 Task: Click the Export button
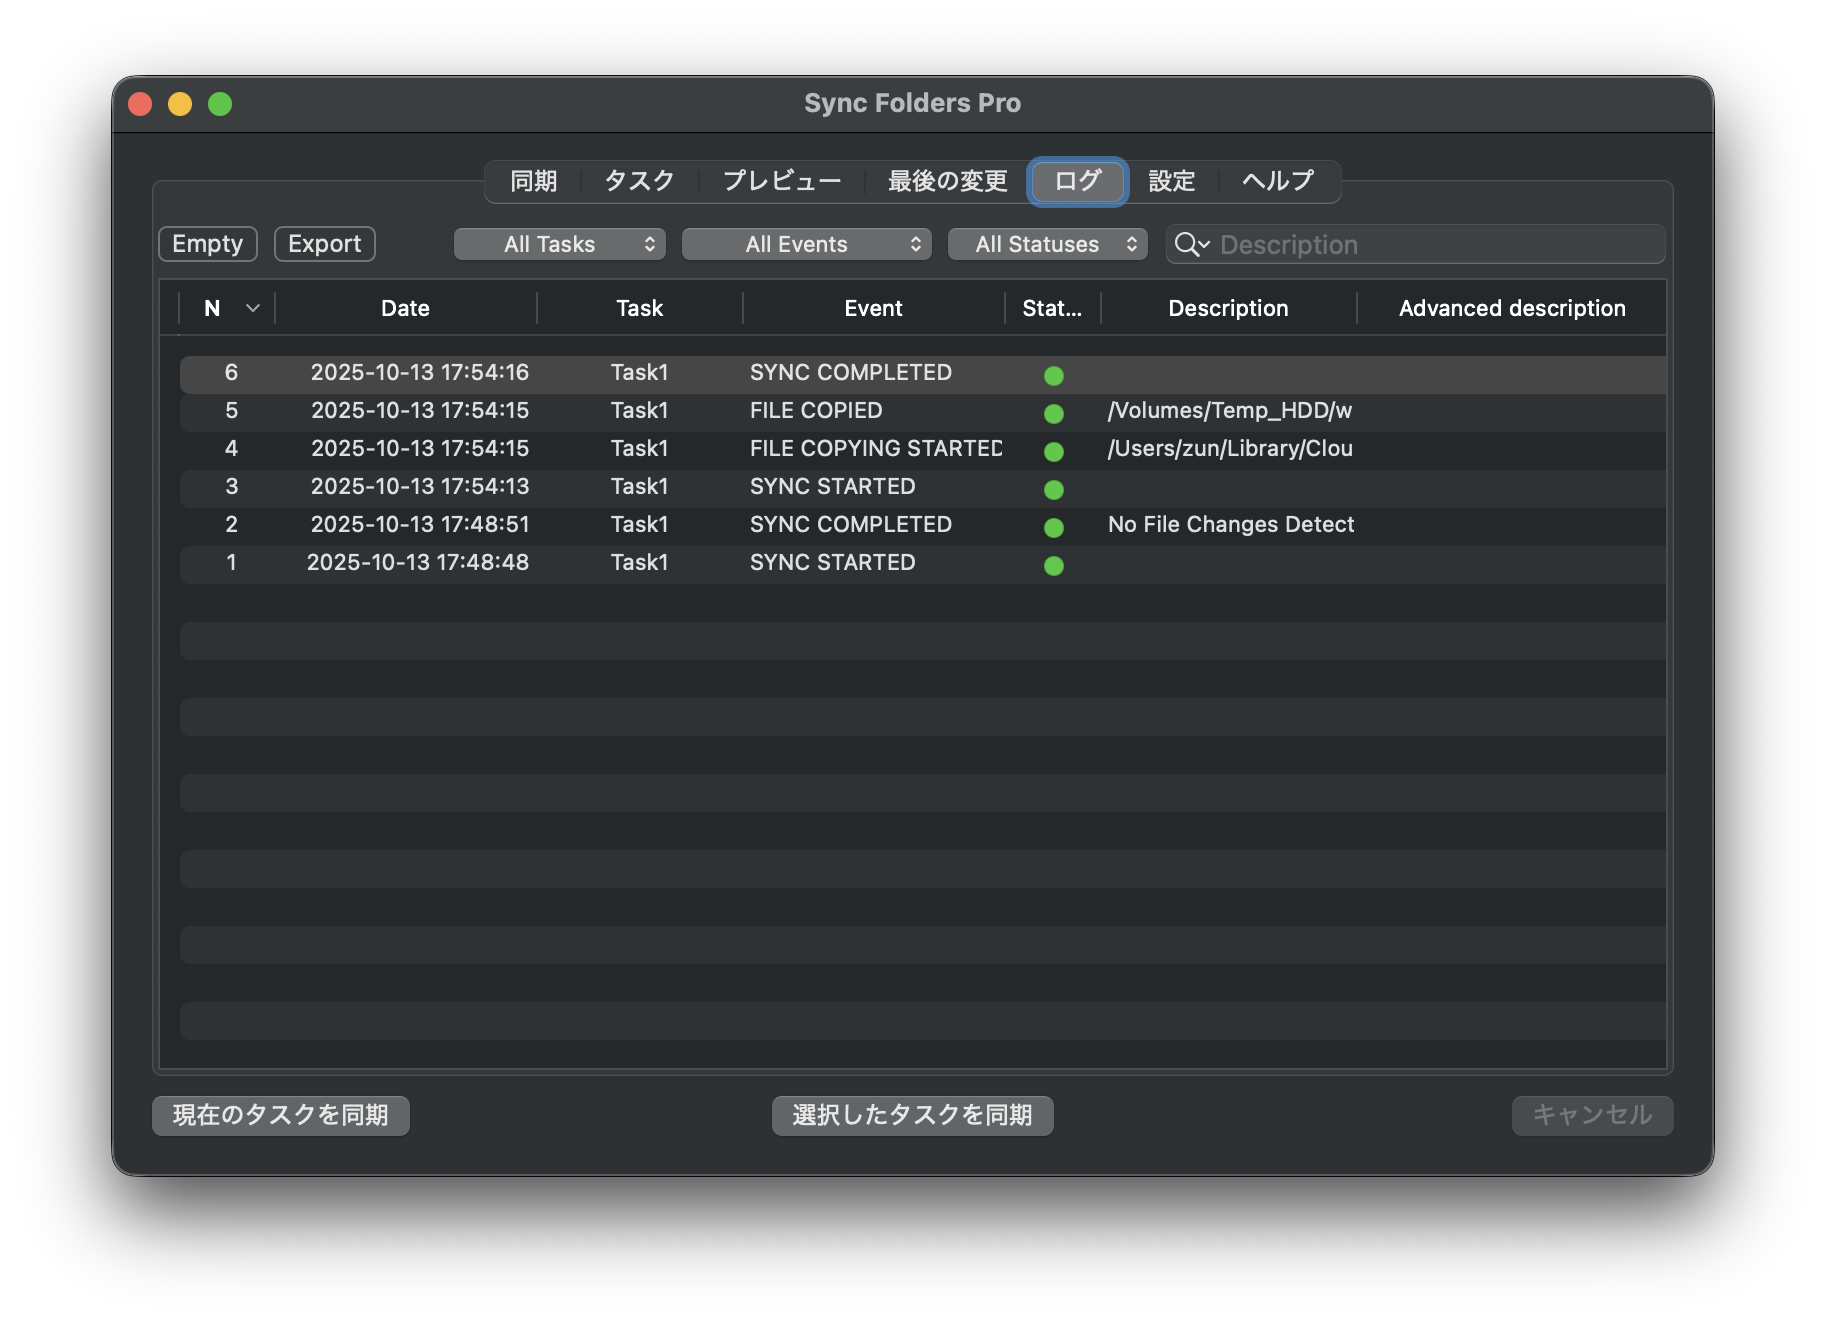[x=324, y=244]
